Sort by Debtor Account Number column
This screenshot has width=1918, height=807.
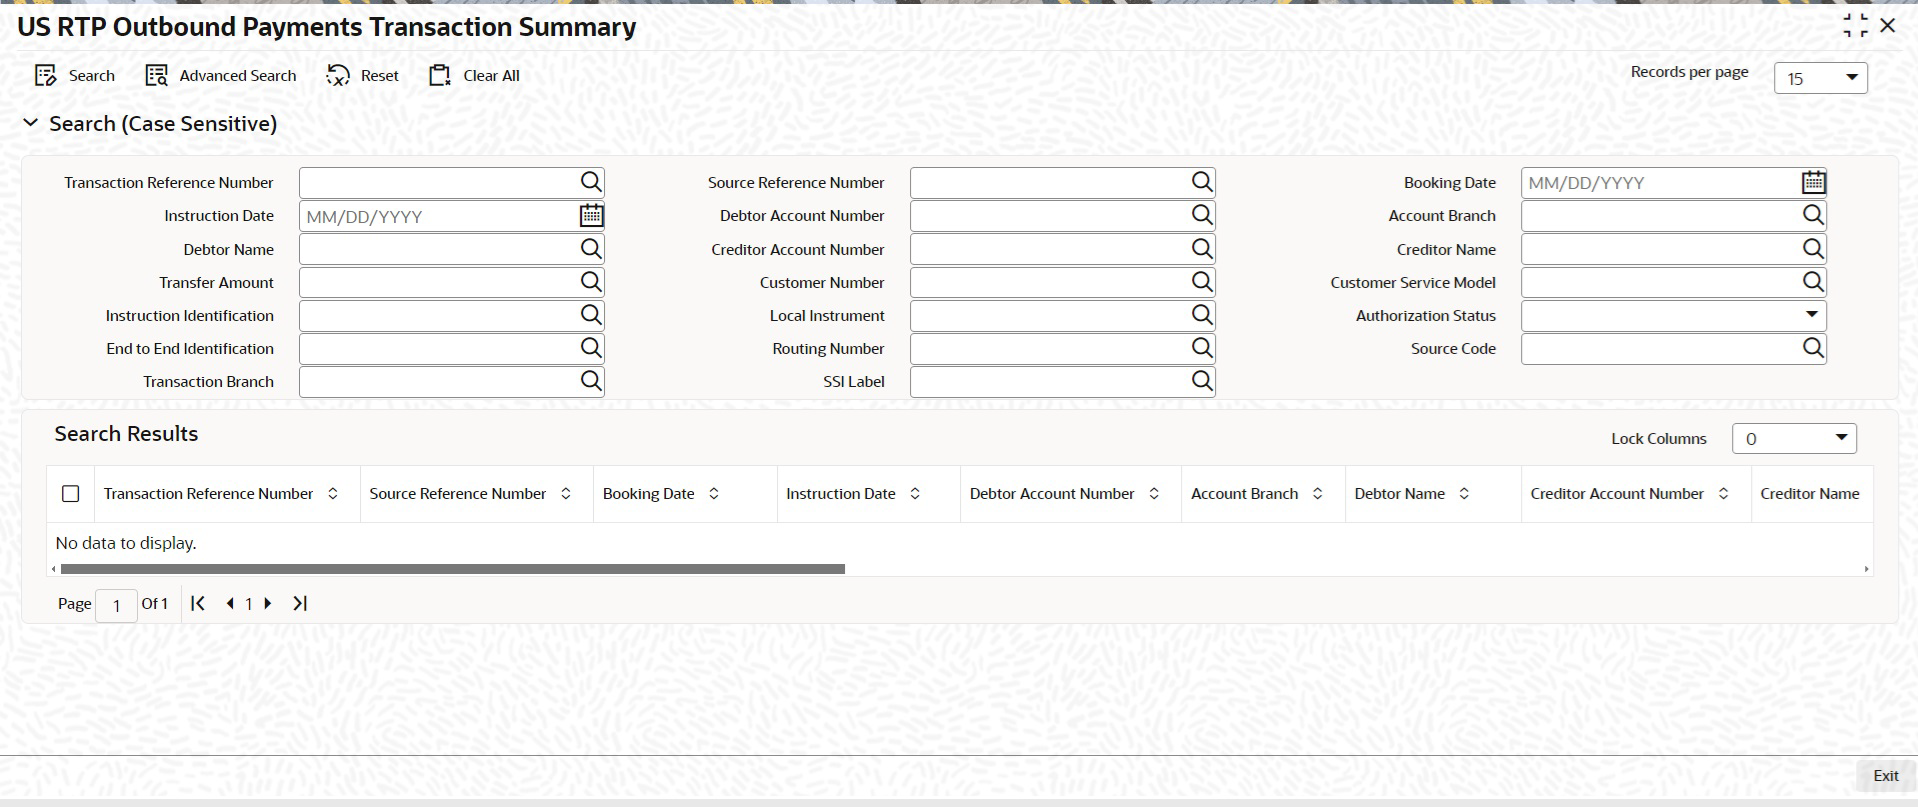(x=1154, y=493)
